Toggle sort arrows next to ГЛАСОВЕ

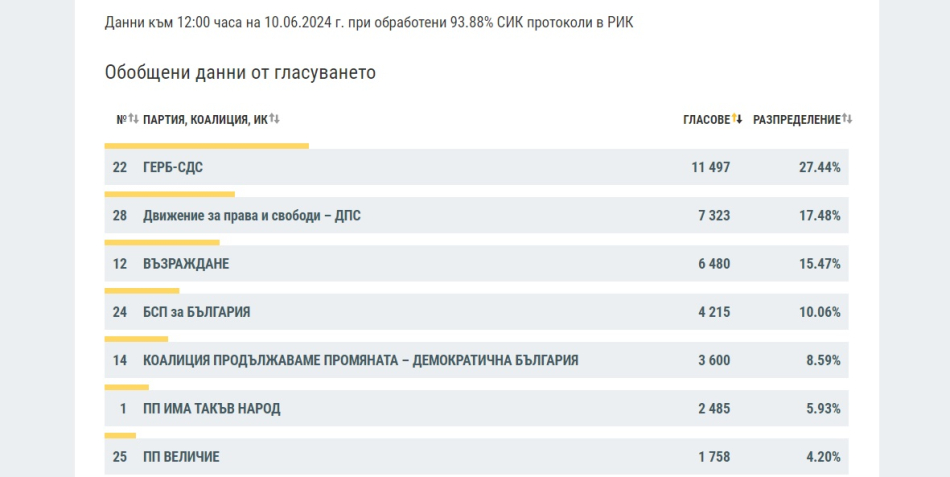coord(737,119)
